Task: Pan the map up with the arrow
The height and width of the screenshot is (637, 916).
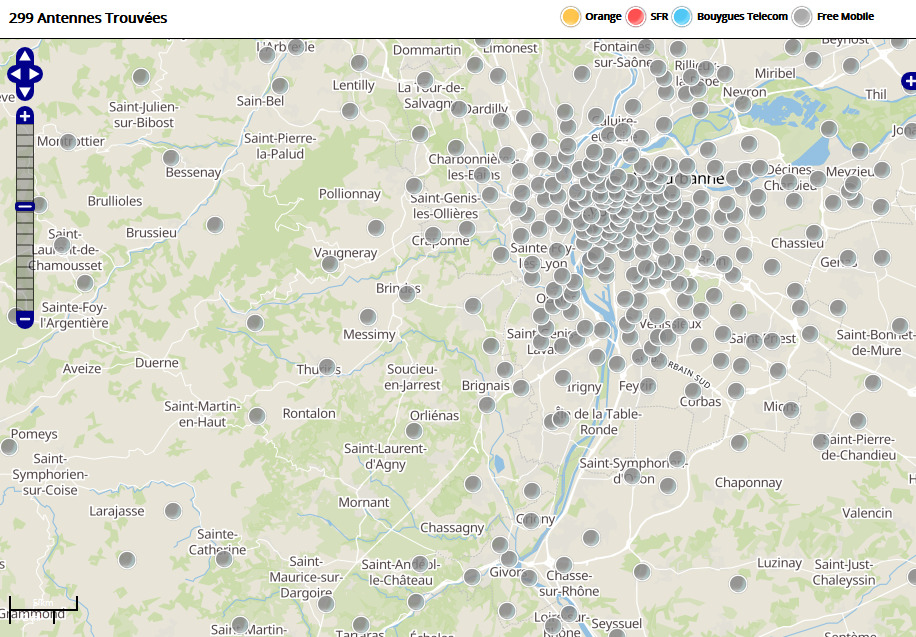Action: (25, 56)
